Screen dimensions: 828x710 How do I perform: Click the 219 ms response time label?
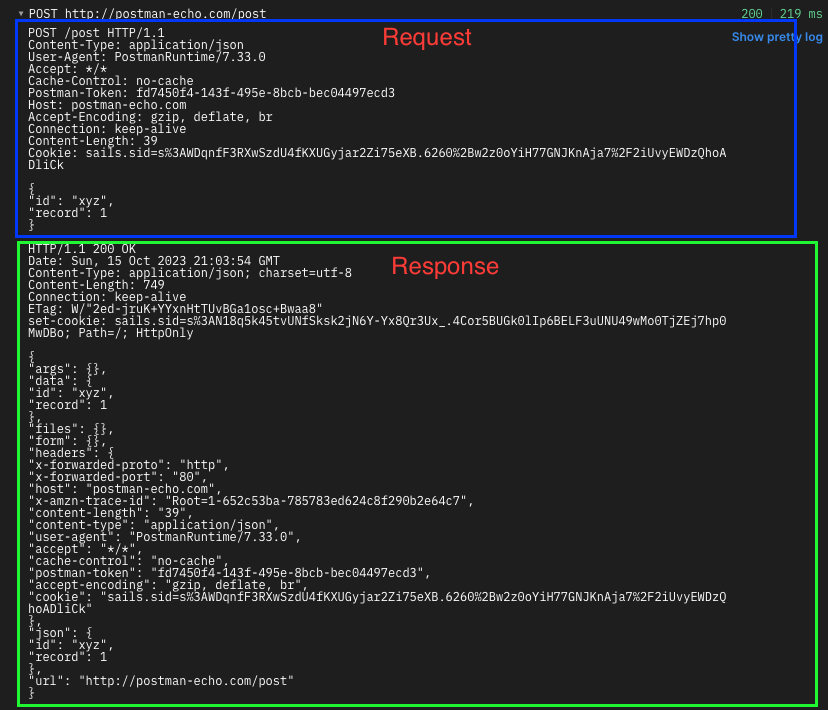pyautogui.click(x=801, y=14)
